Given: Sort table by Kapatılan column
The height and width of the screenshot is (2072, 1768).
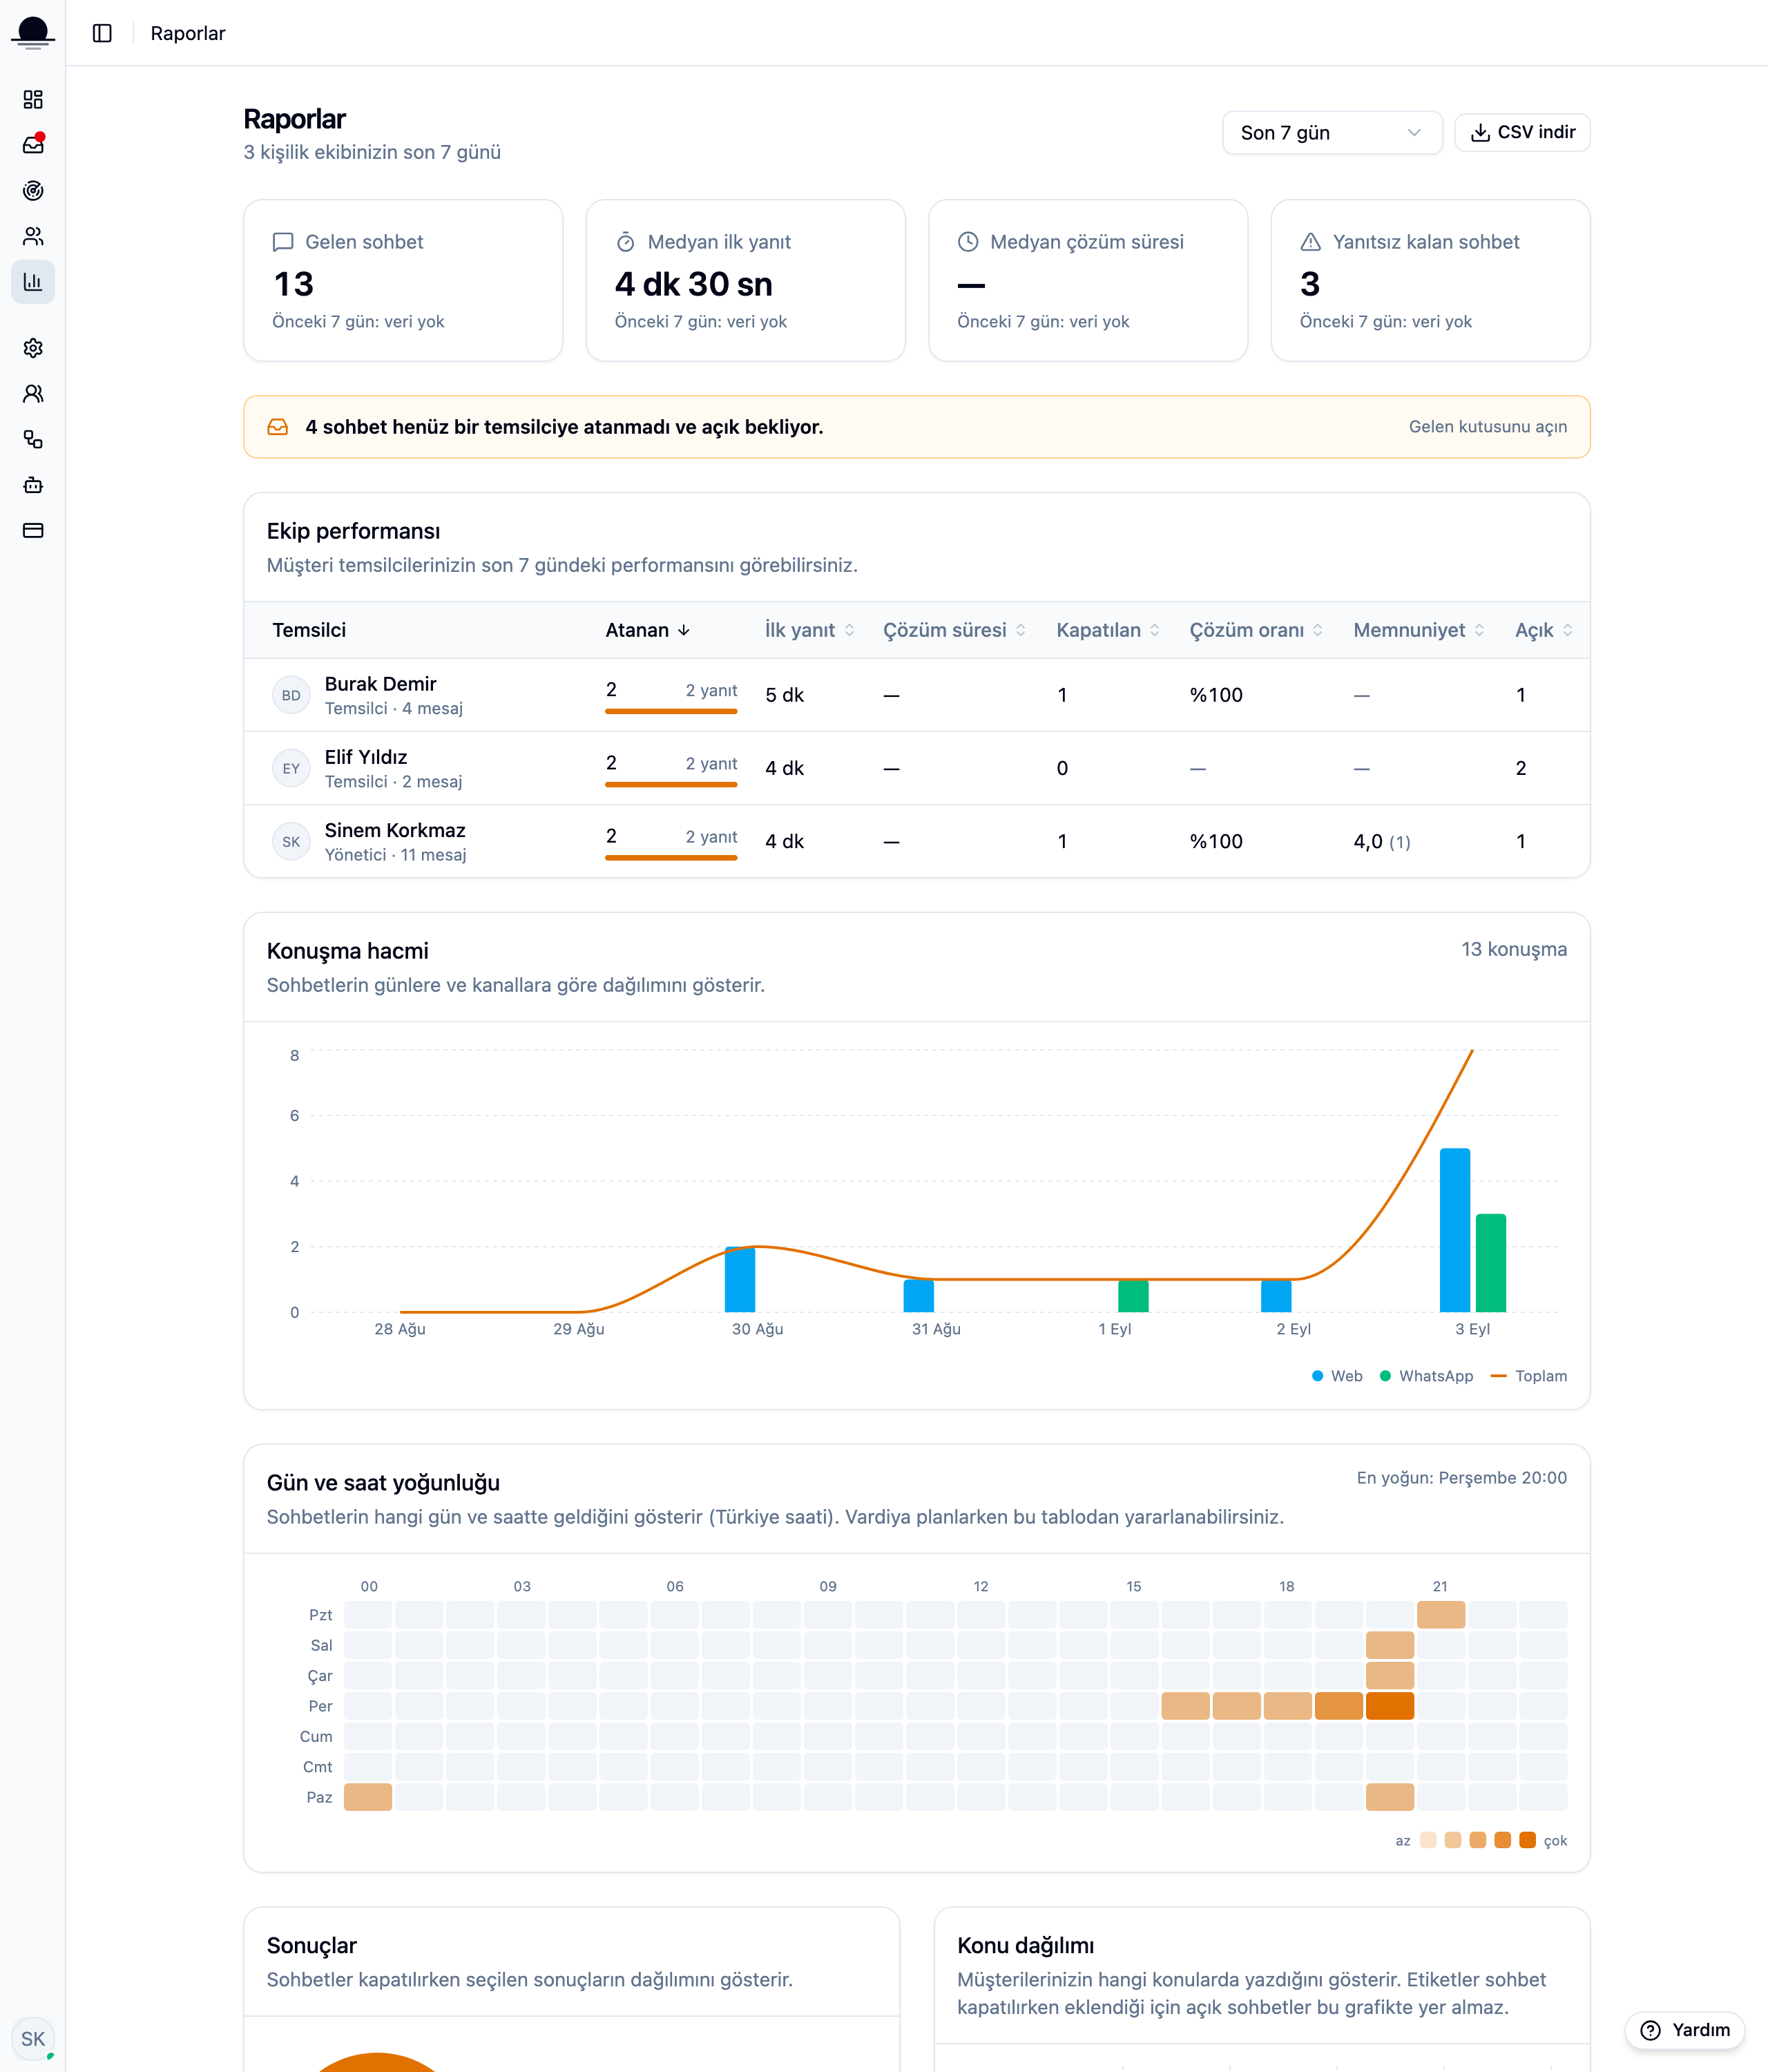Looking at the screenshot, I should [x=1109, y=630].
